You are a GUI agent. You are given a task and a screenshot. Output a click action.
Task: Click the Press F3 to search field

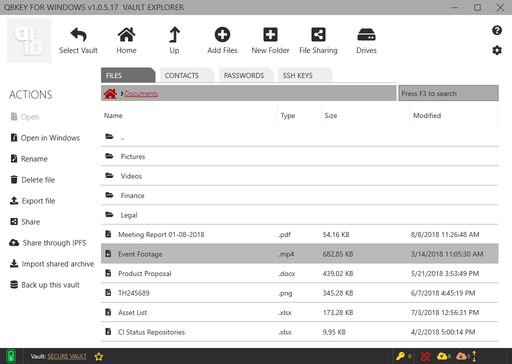pyautogui.click(x=448, y=93)
